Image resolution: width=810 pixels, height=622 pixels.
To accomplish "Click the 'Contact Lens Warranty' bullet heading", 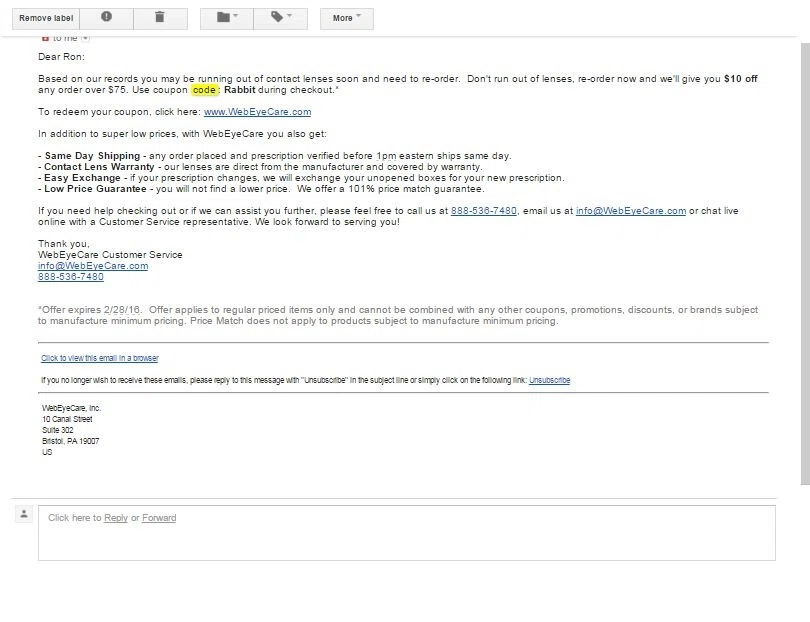I will (x=99, y=167).
